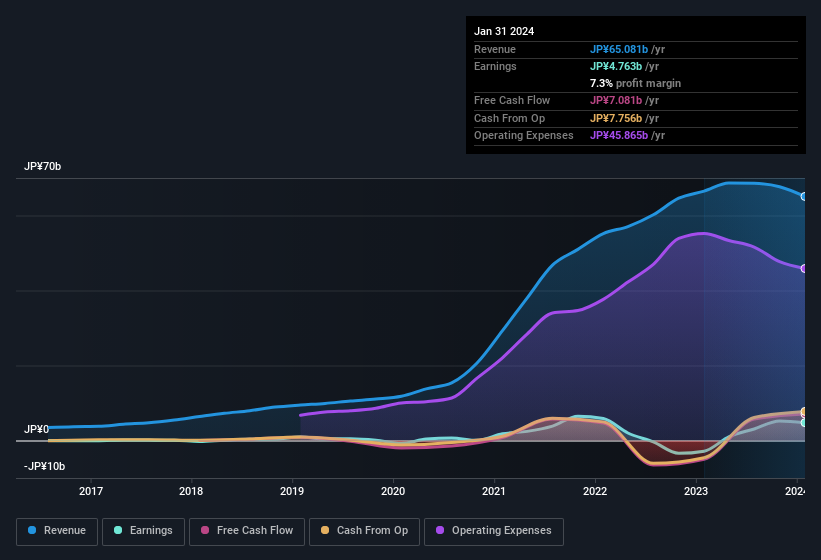Toggle the Free Cash Flow legend button
821x560 pixels.
pos(247,532)
